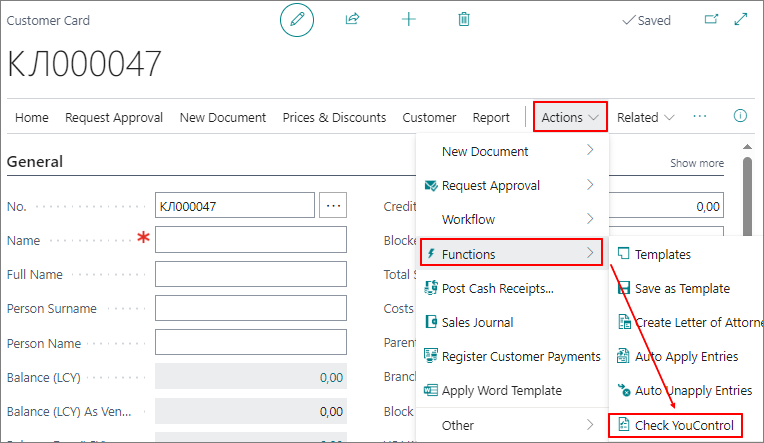Expand the Other submenu
The width and height of the screenshot is (764, 443).
tap(510, 426)
